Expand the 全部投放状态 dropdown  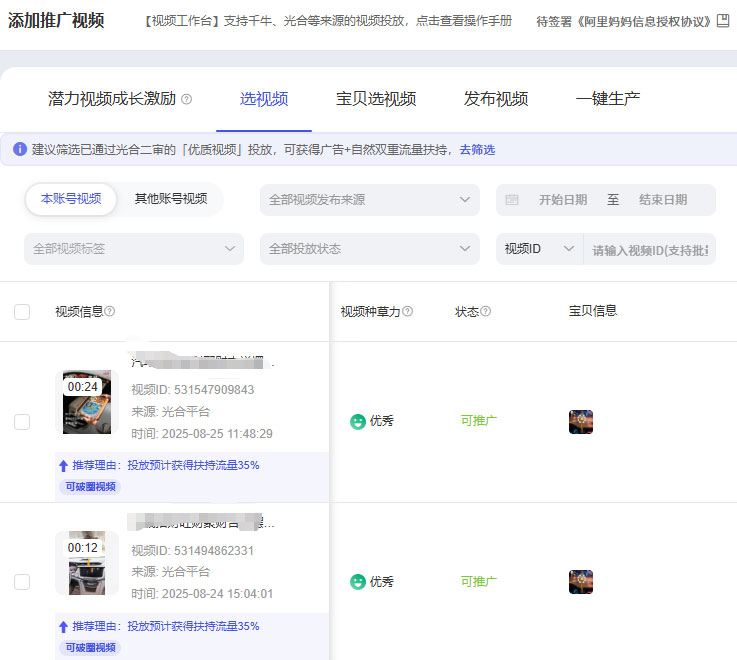[x=369, y=249]
